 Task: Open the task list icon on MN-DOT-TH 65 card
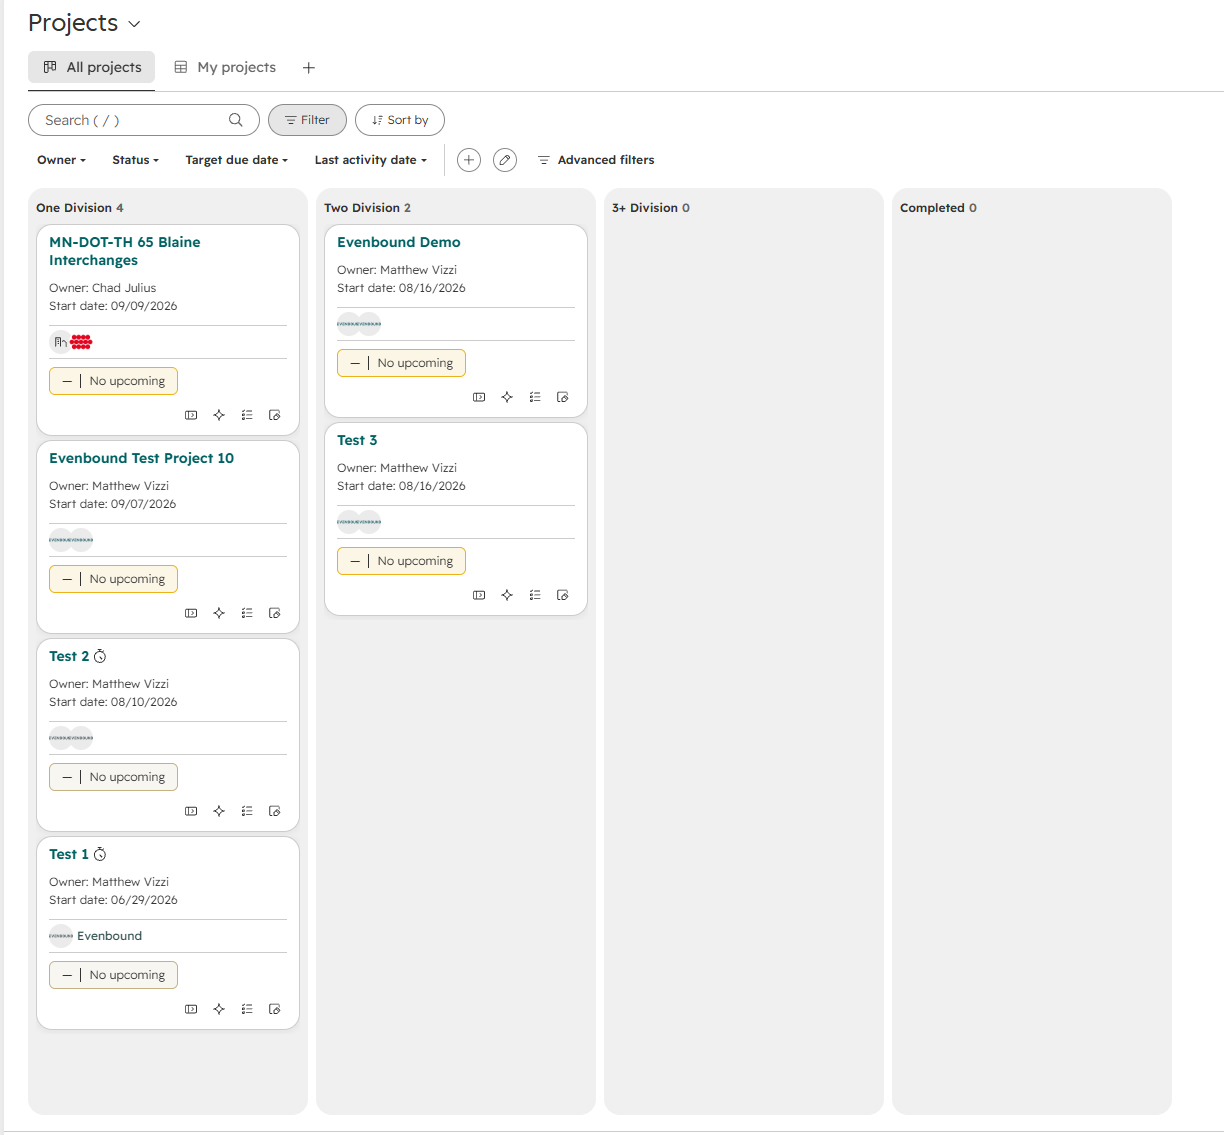[247, 415]
